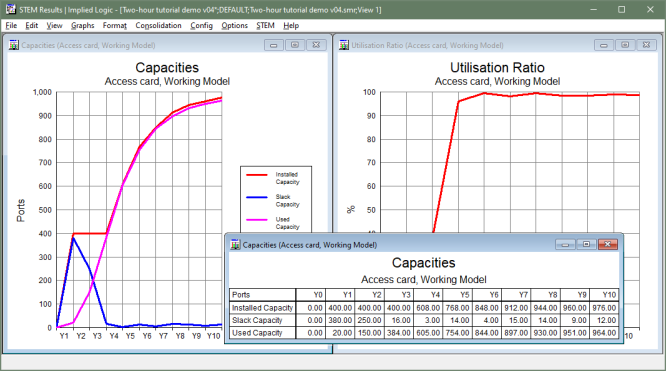Click the Capacities table window icon

pos(235,245)
